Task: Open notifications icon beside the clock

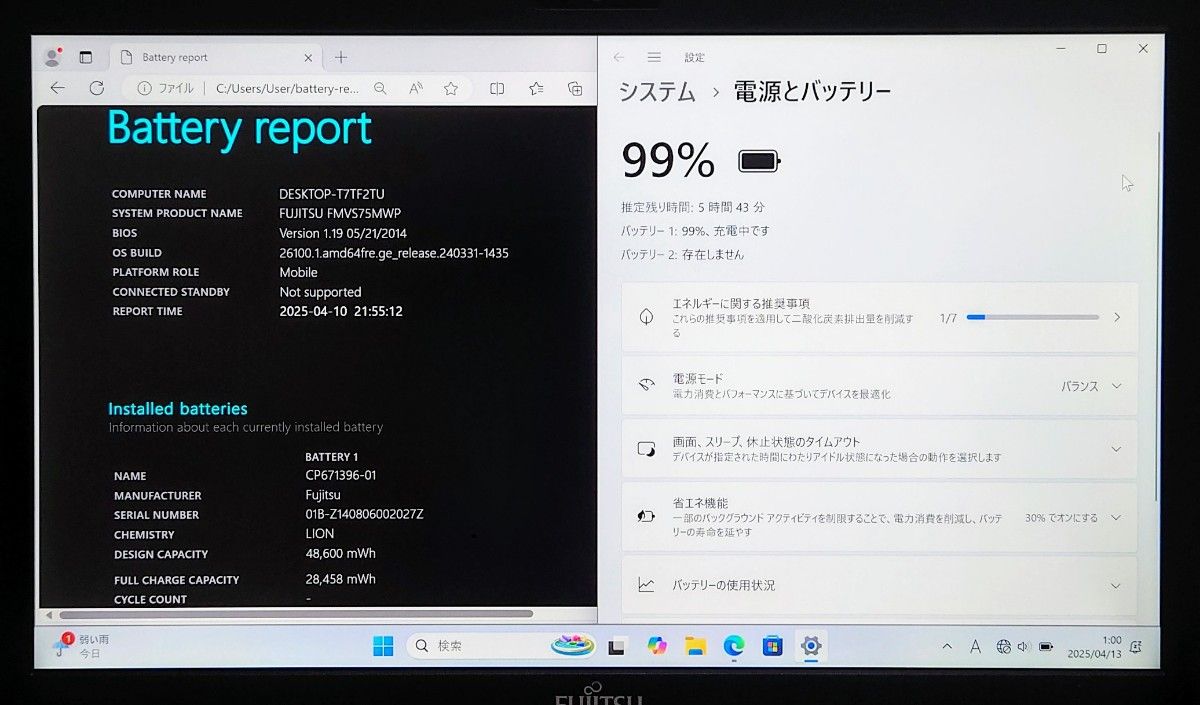Action: (1137, 647)
